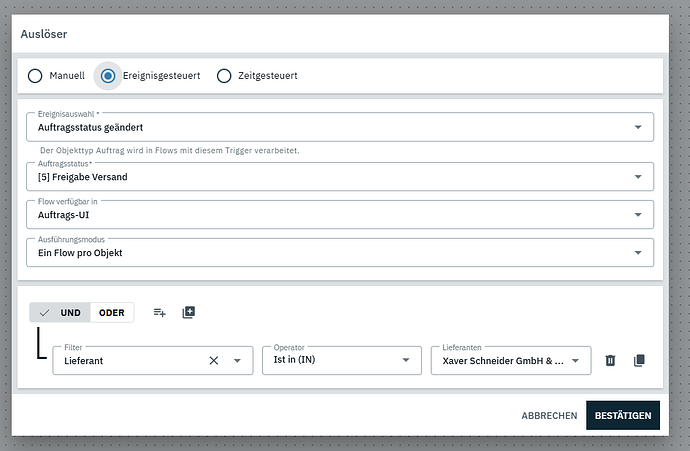Screen dimensions: 690x451
Task: Open the Auftragsstatus dropdown
Action: 340,176
